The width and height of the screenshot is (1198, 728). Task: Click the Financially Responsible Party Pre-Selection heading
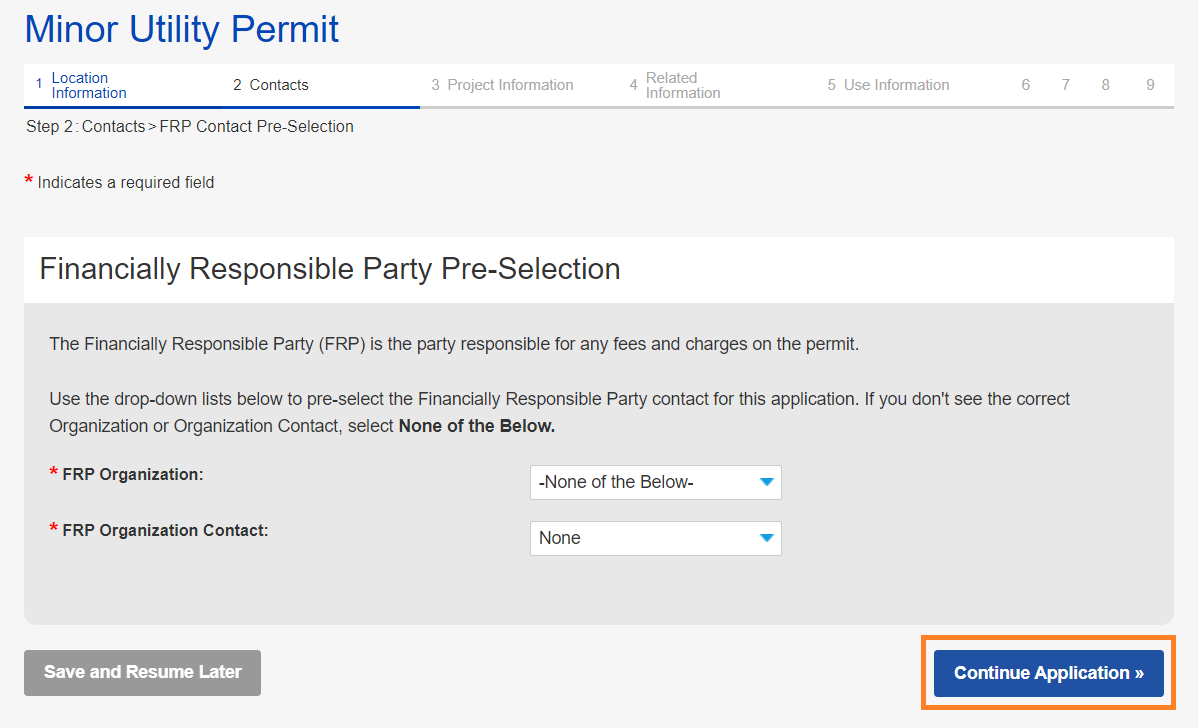[x=330, y=269]
